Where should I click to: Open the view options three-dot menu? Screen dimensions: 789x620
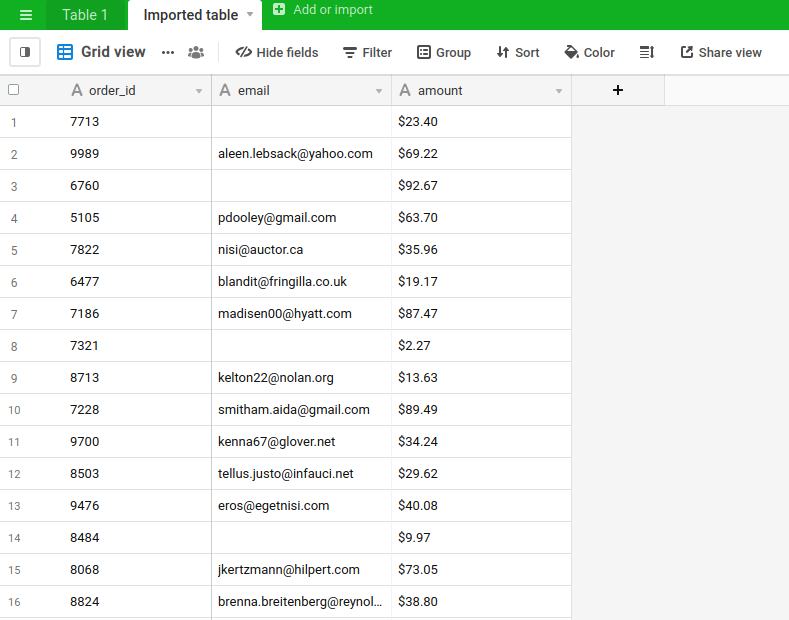pos(168,52)
